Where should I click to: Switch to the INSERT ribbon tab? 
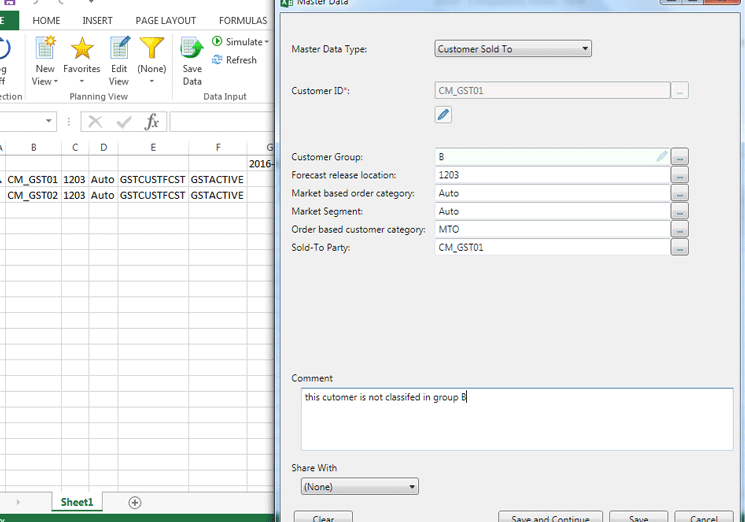[x=97, y=20]
